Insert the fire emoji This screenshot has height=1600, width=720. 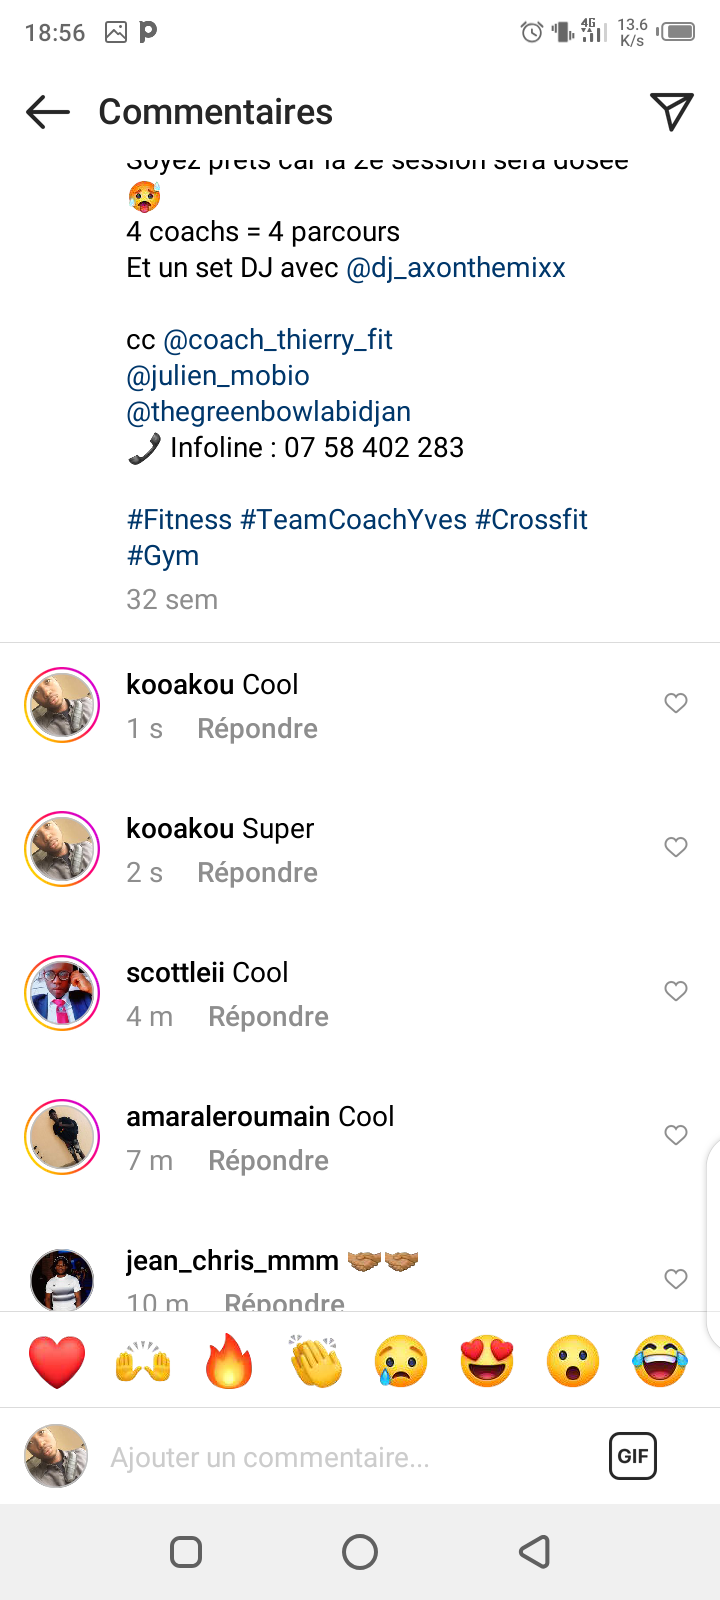(229, 1361)
